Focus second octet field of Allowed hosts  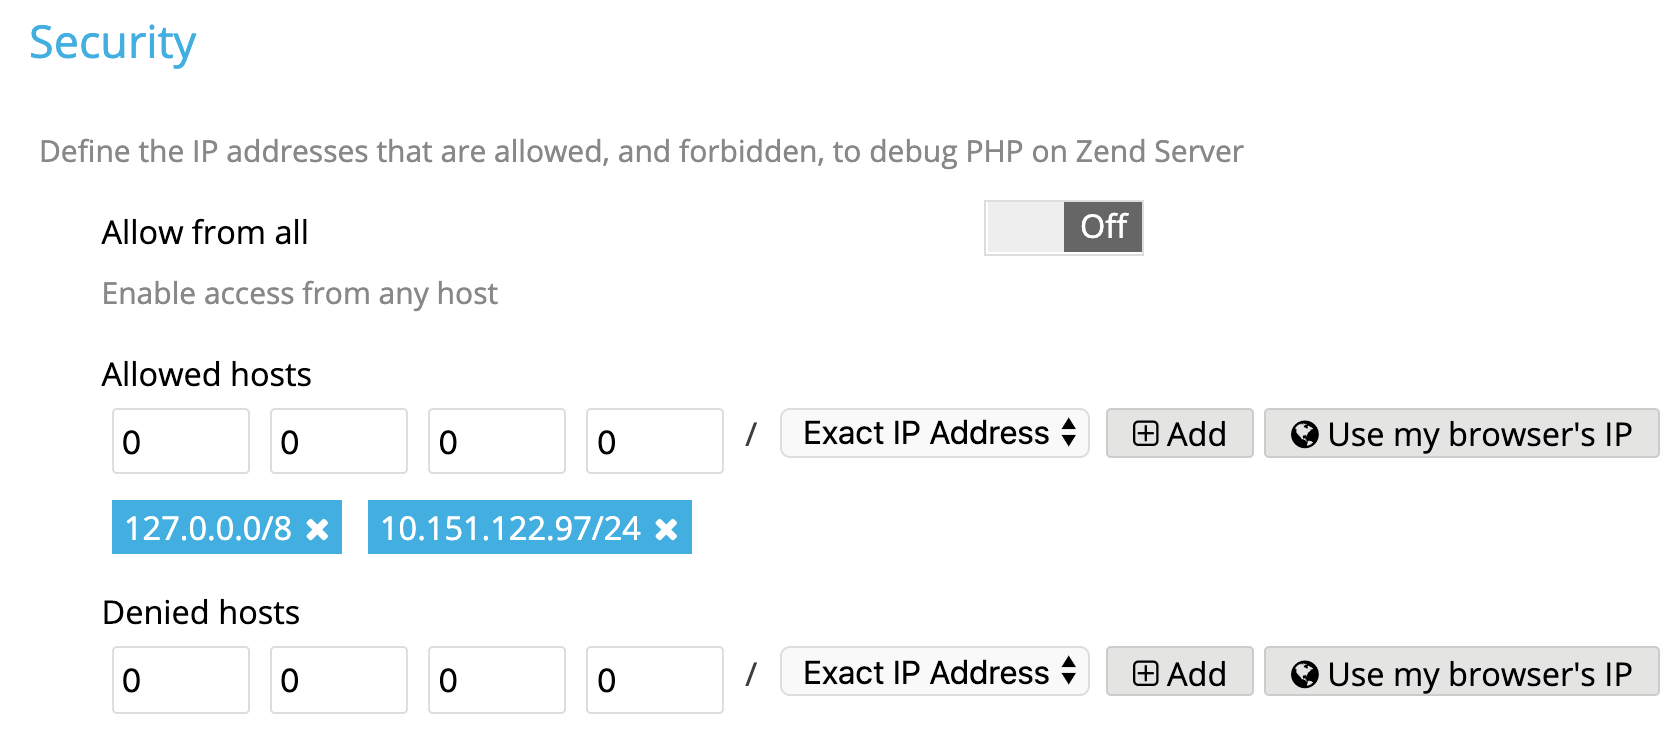pyautogui.click(x=339, y=441)
